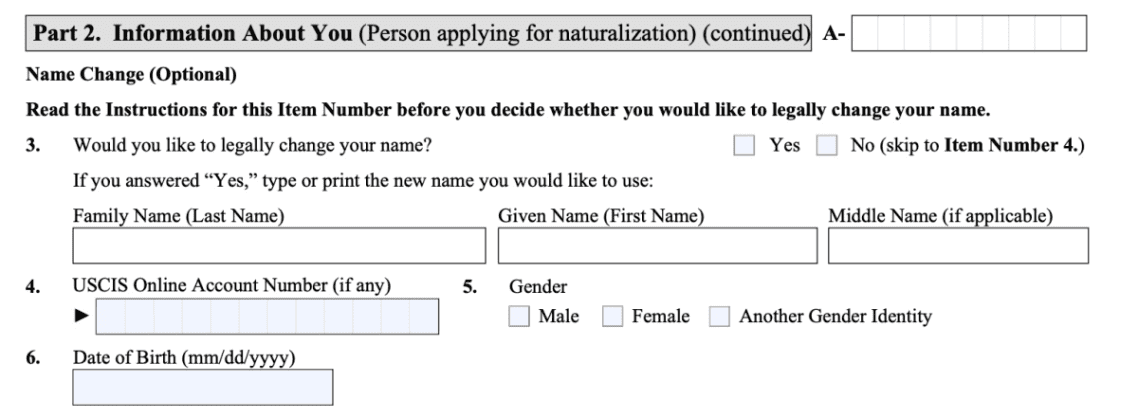Select the Female gender checkbox

613,316
